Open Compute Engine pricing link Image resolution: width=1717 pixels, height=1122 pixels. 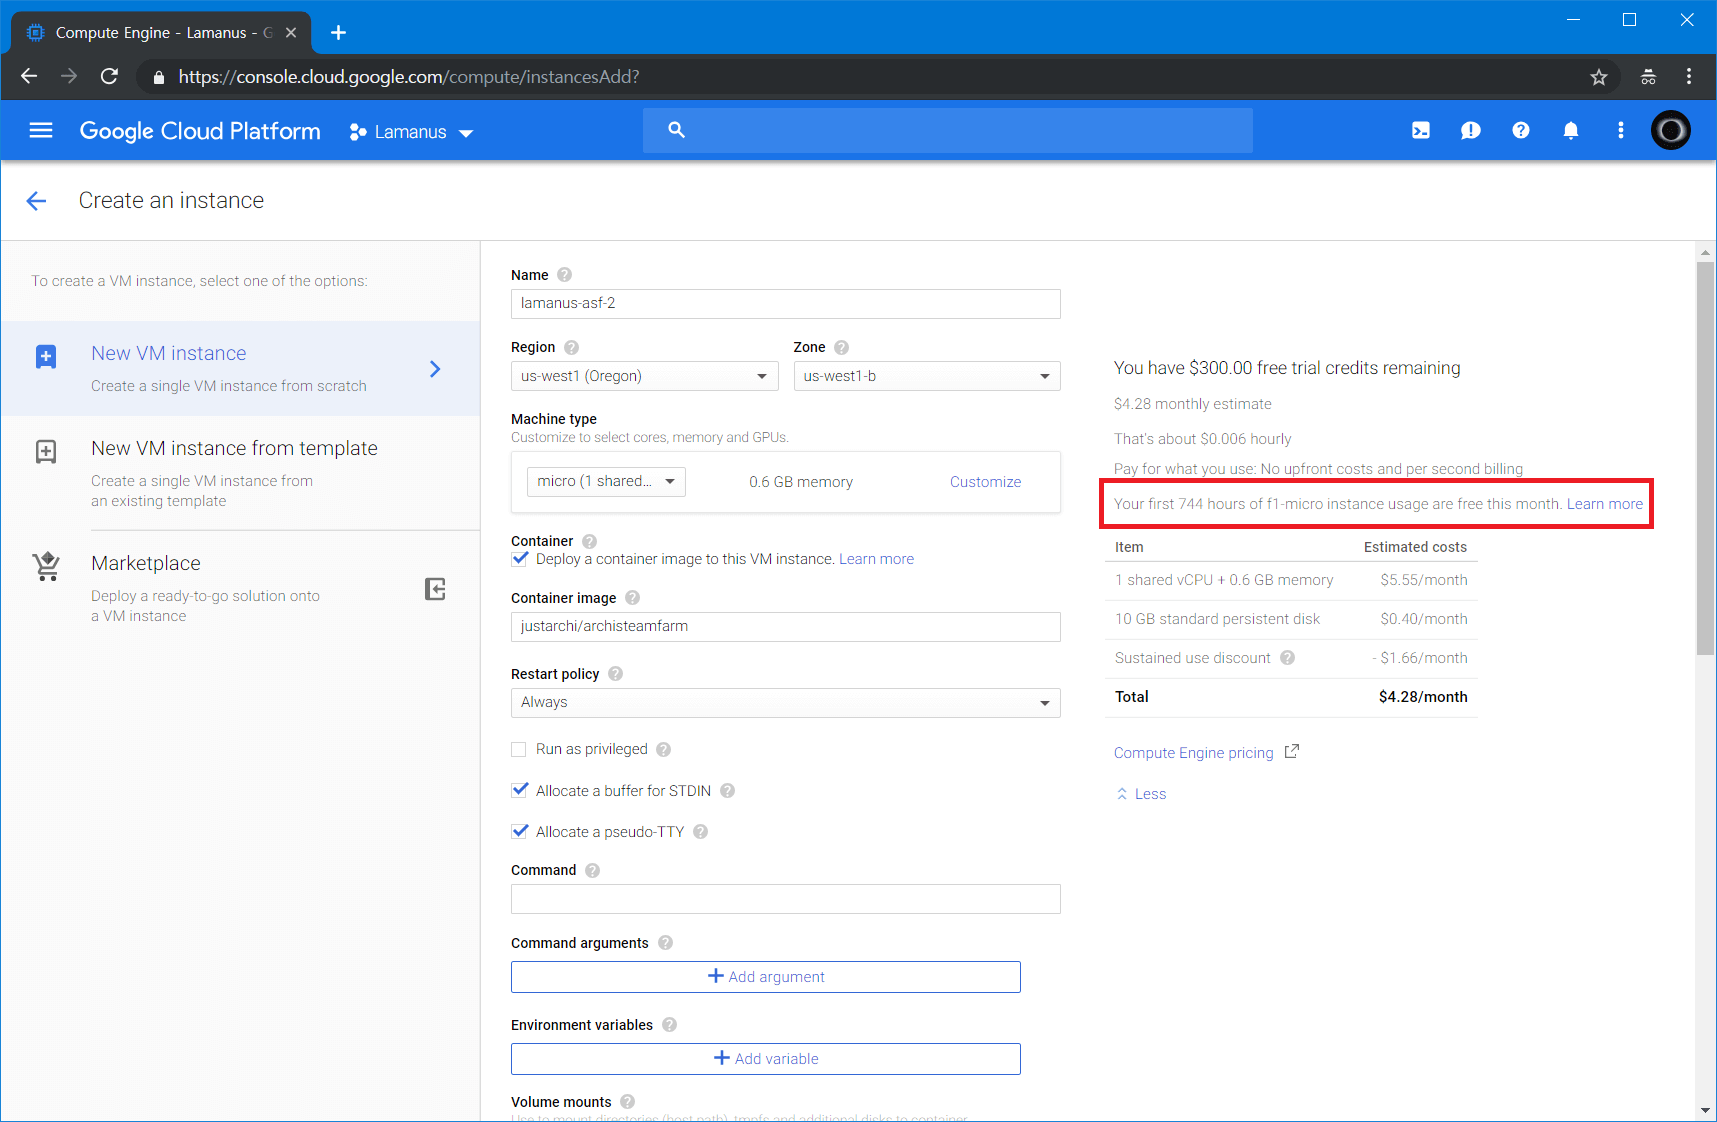(x=1193, y=753)
